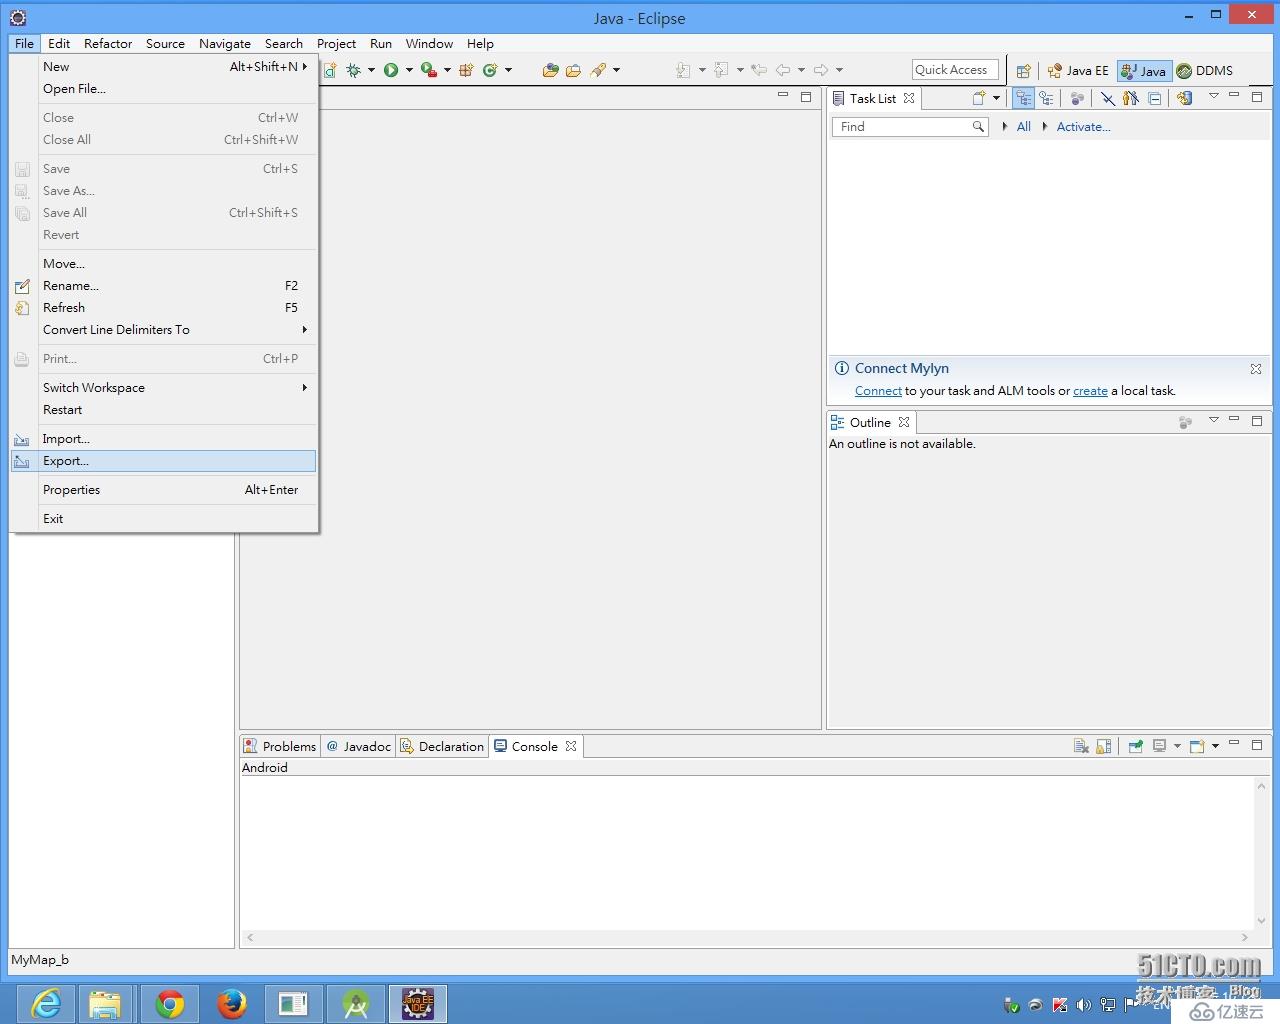The image size is (1280, 1024).
Task: Switch to the Javadoc tab
Action: [359, 747]
